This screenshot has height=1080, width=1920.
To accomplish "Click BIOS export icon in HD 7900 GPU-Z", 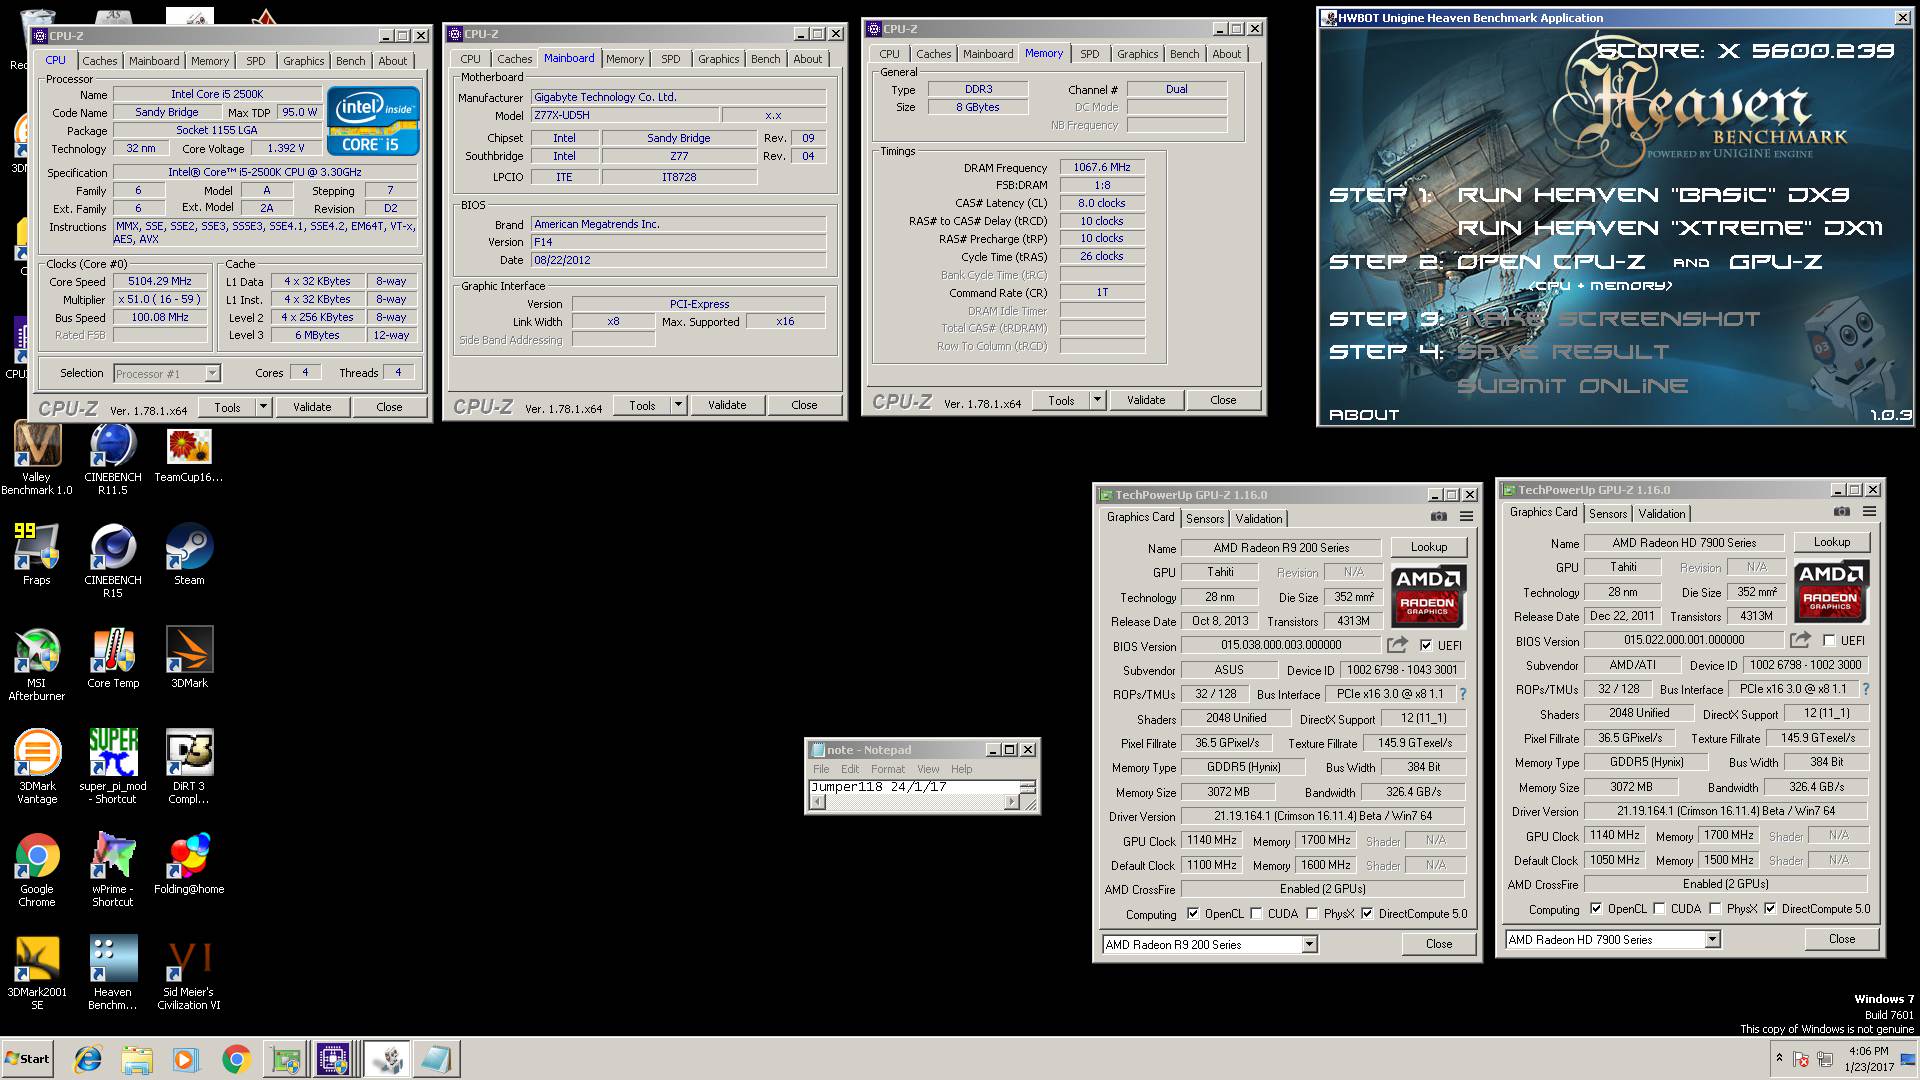I will pyautogui.click(x=1800, y=640).
